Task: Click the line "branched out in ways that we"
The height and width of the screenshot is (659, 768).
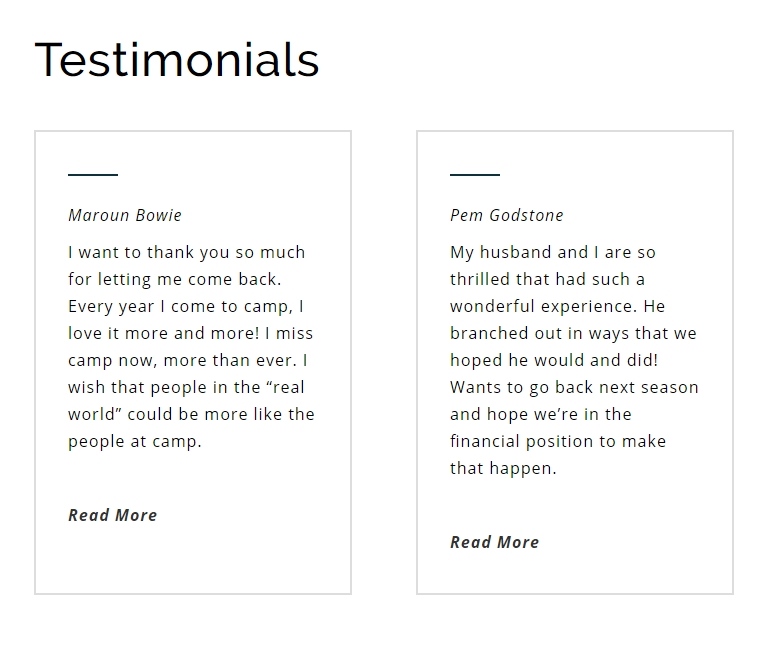Action: point(573,333)
